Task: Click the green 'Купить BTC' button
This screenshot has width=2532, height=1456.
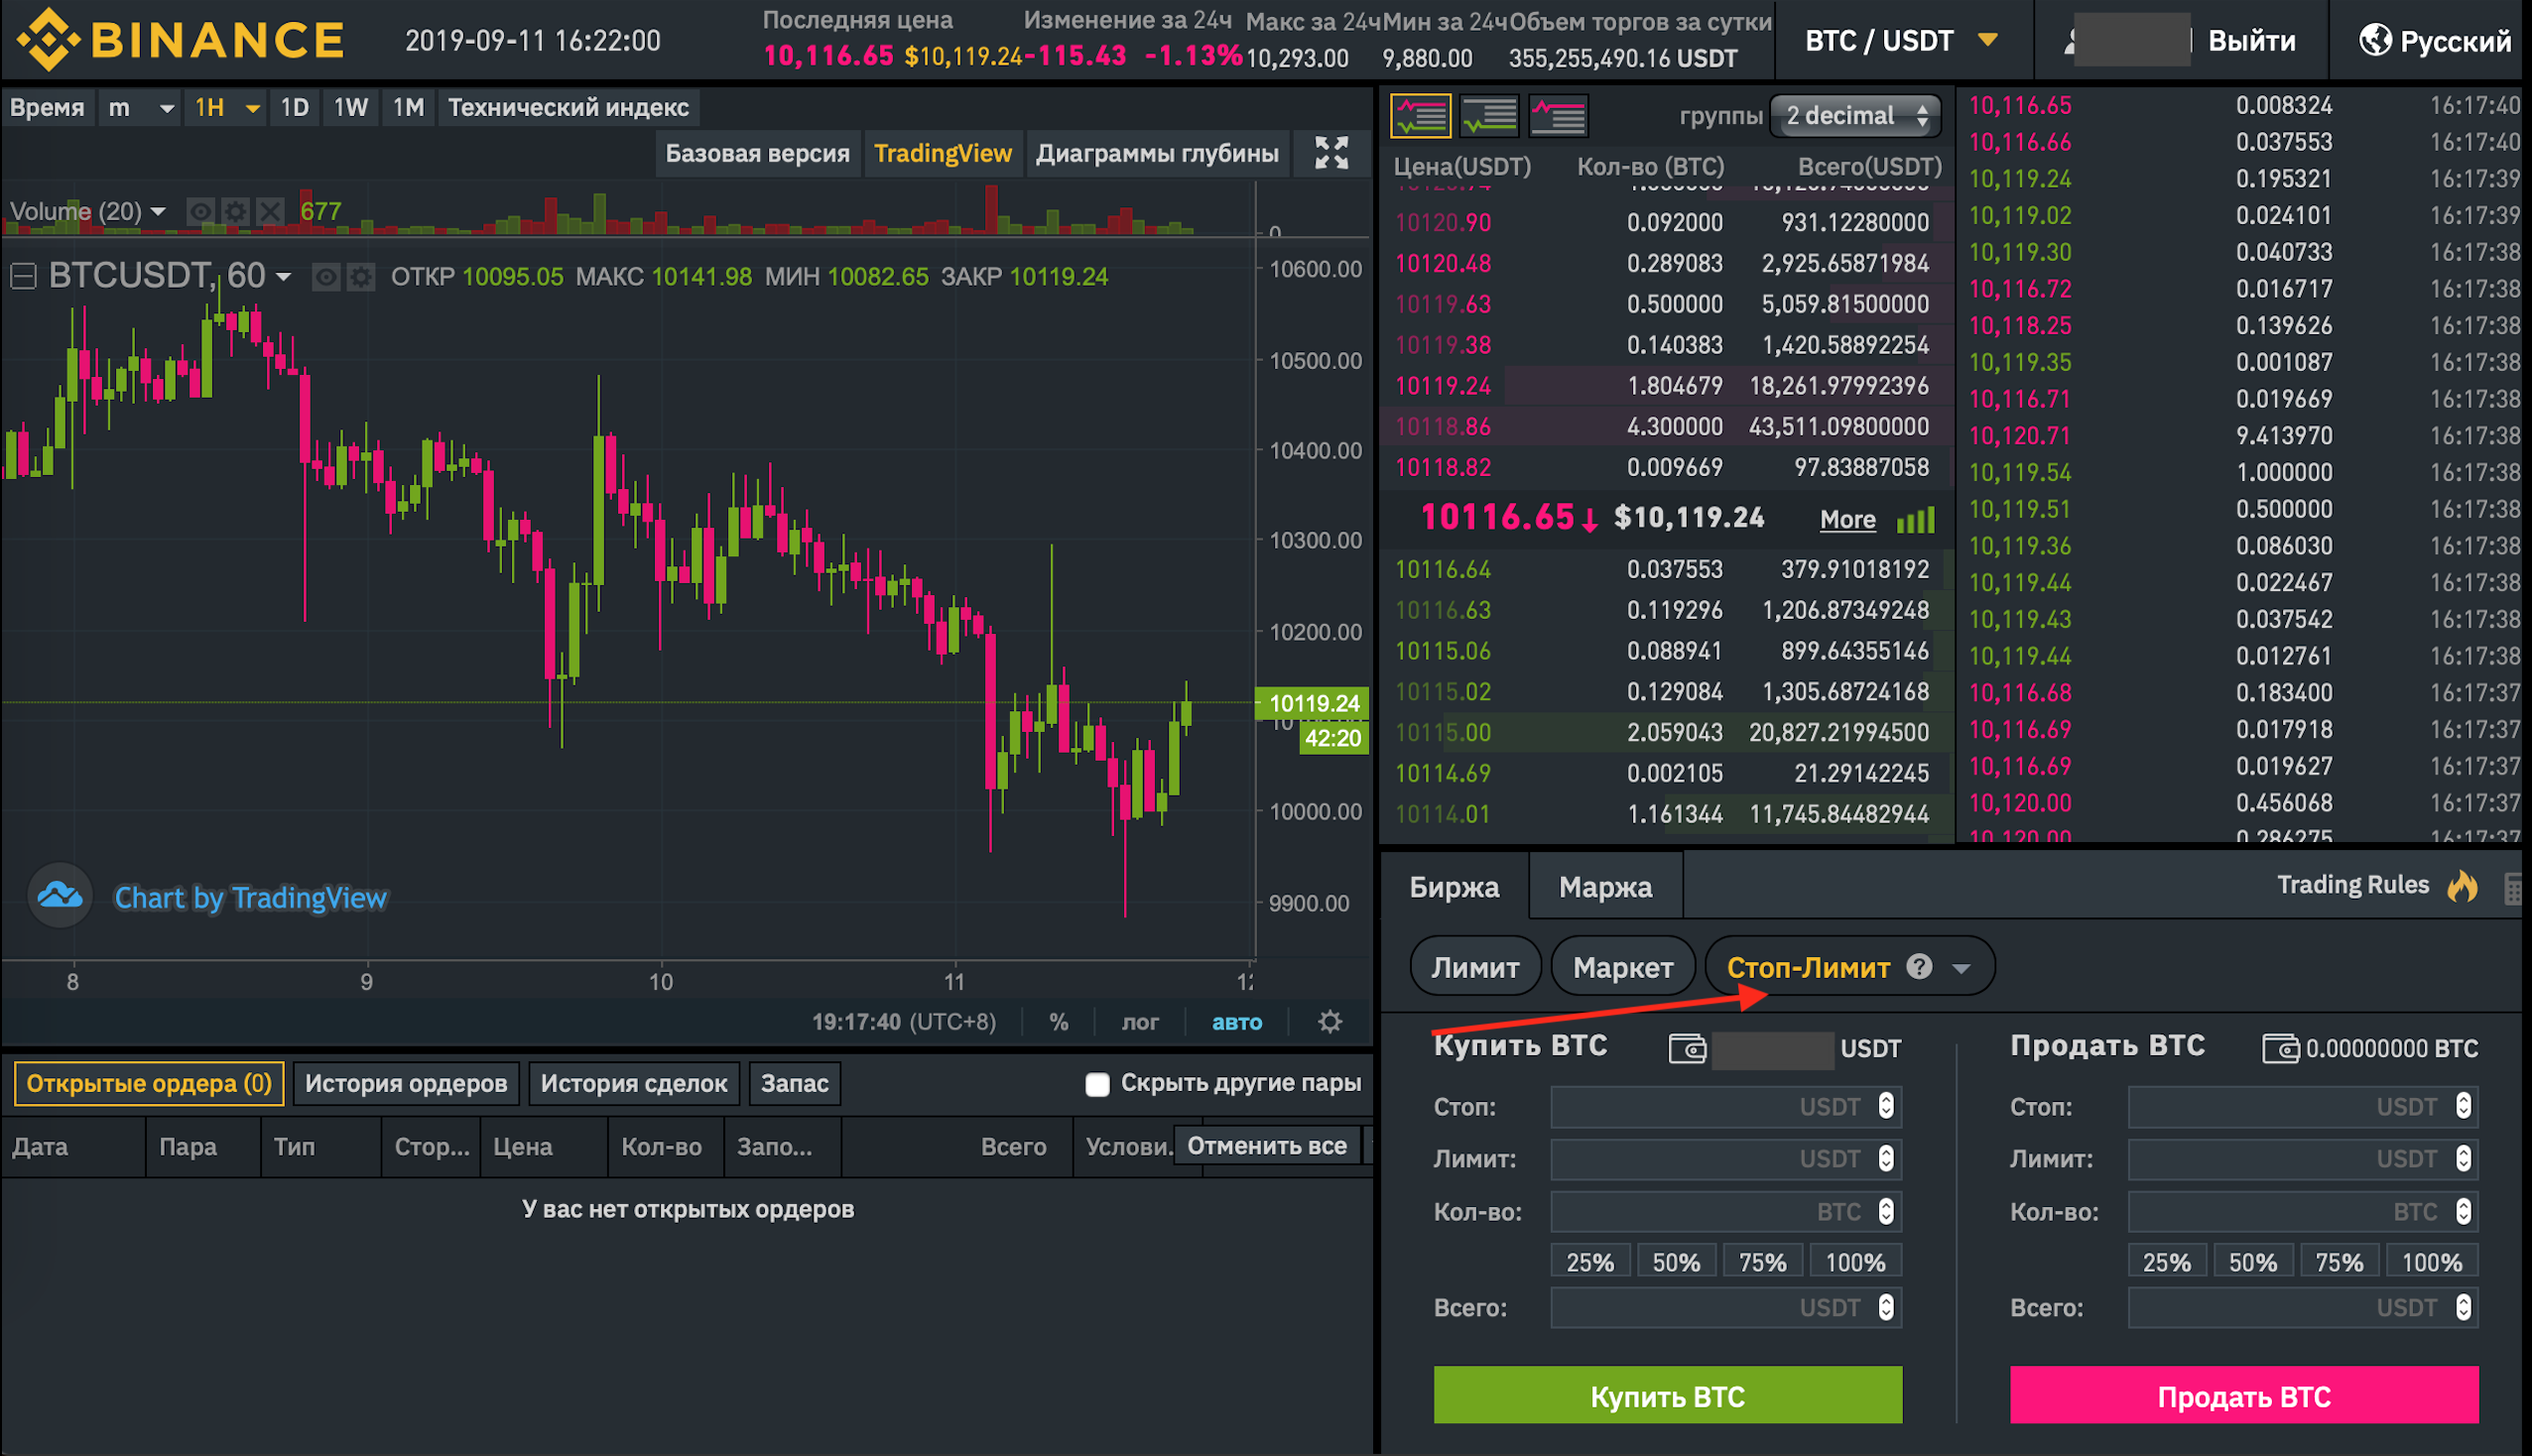Action: coord(1668,1396)
